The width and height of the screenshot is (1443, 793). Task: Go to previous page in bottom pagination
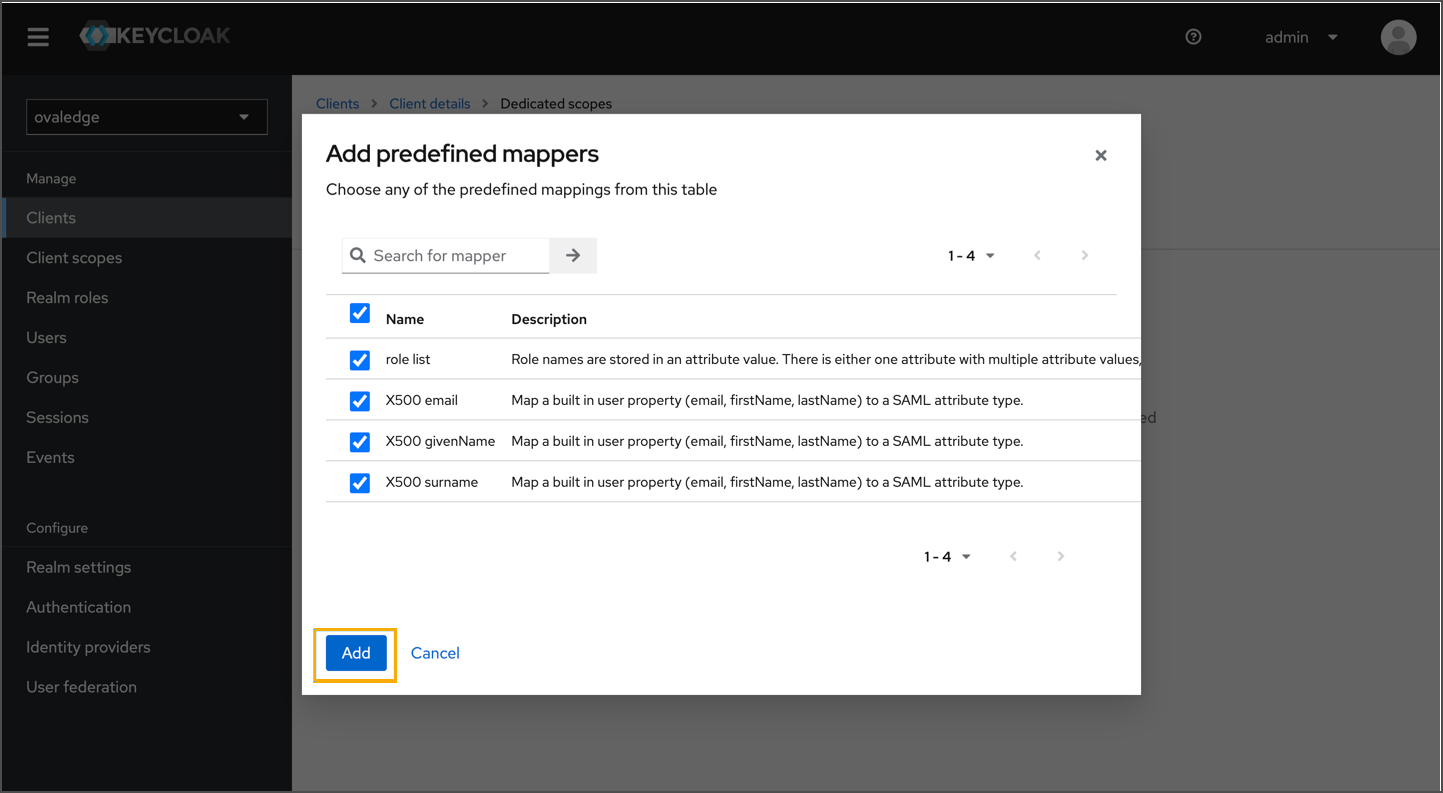tap(1013, 556)
